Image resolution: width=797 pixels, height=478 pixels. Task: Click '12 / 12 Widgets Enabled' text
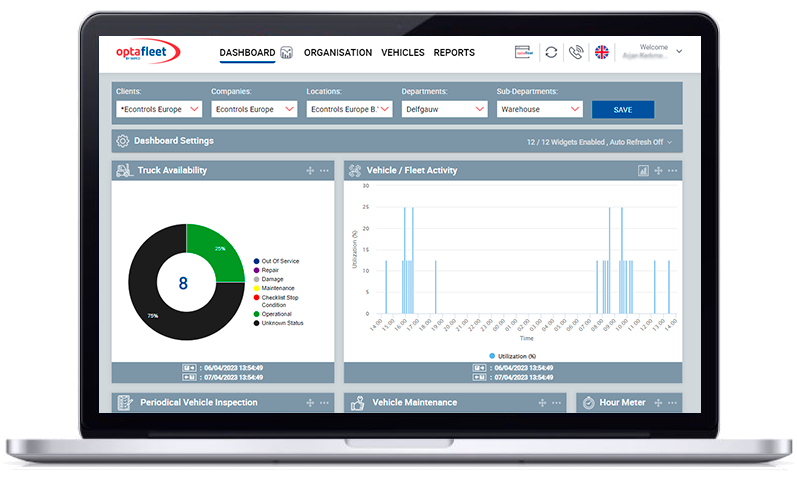point(566,142)
